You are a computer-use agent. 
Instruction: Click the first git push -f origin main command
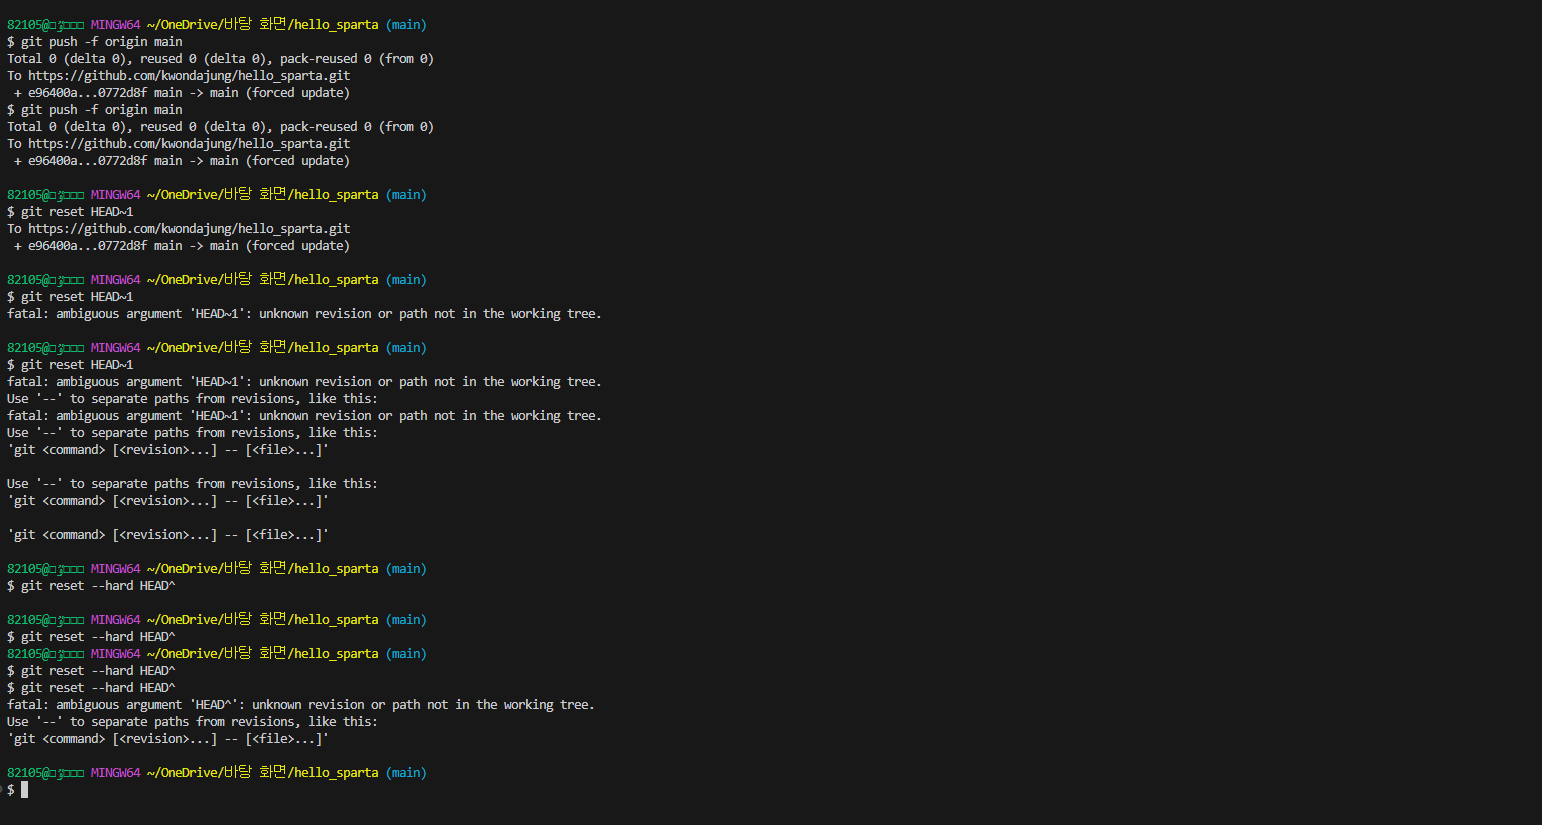click(x=102, y=42)
